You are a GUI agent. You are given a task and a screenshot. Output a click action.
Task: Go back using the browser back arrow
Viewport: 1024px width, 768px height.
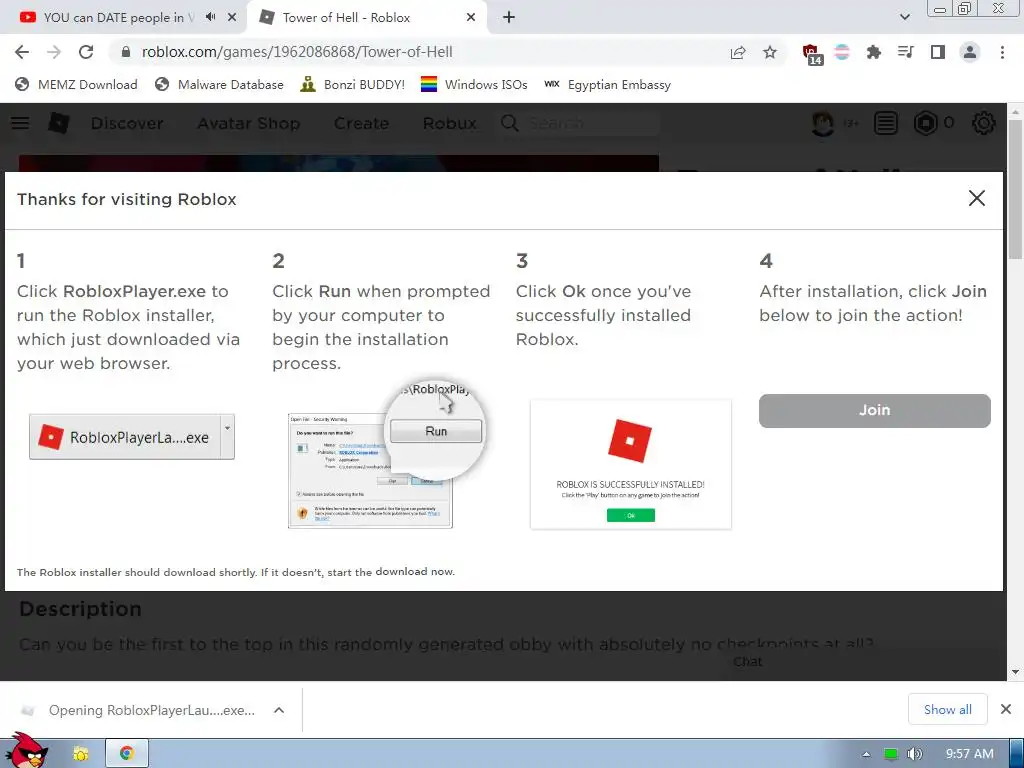[22, 52]
